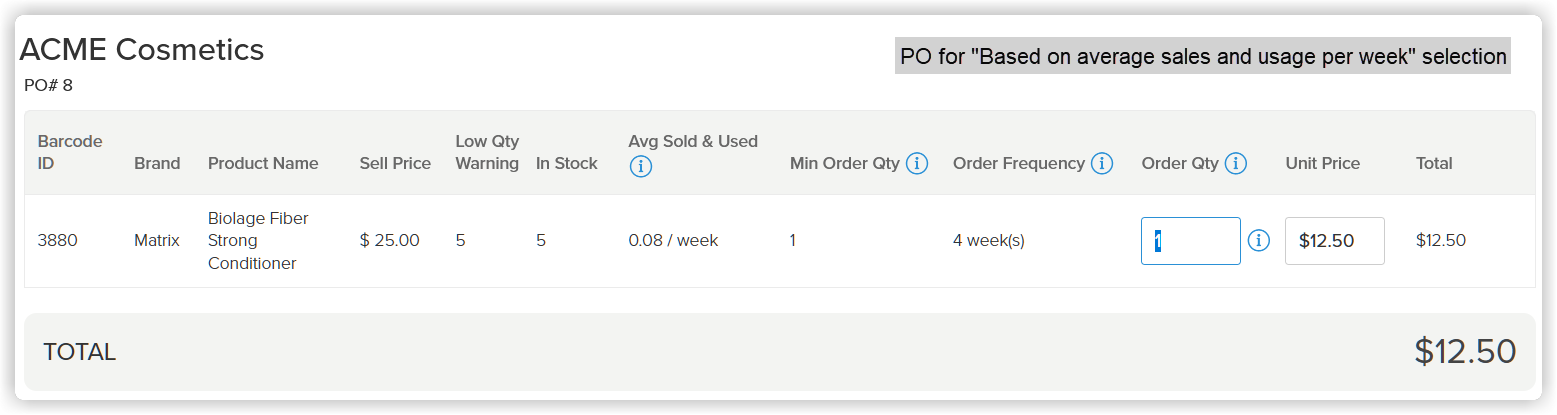Click the In Stock column header

[567, 163]
